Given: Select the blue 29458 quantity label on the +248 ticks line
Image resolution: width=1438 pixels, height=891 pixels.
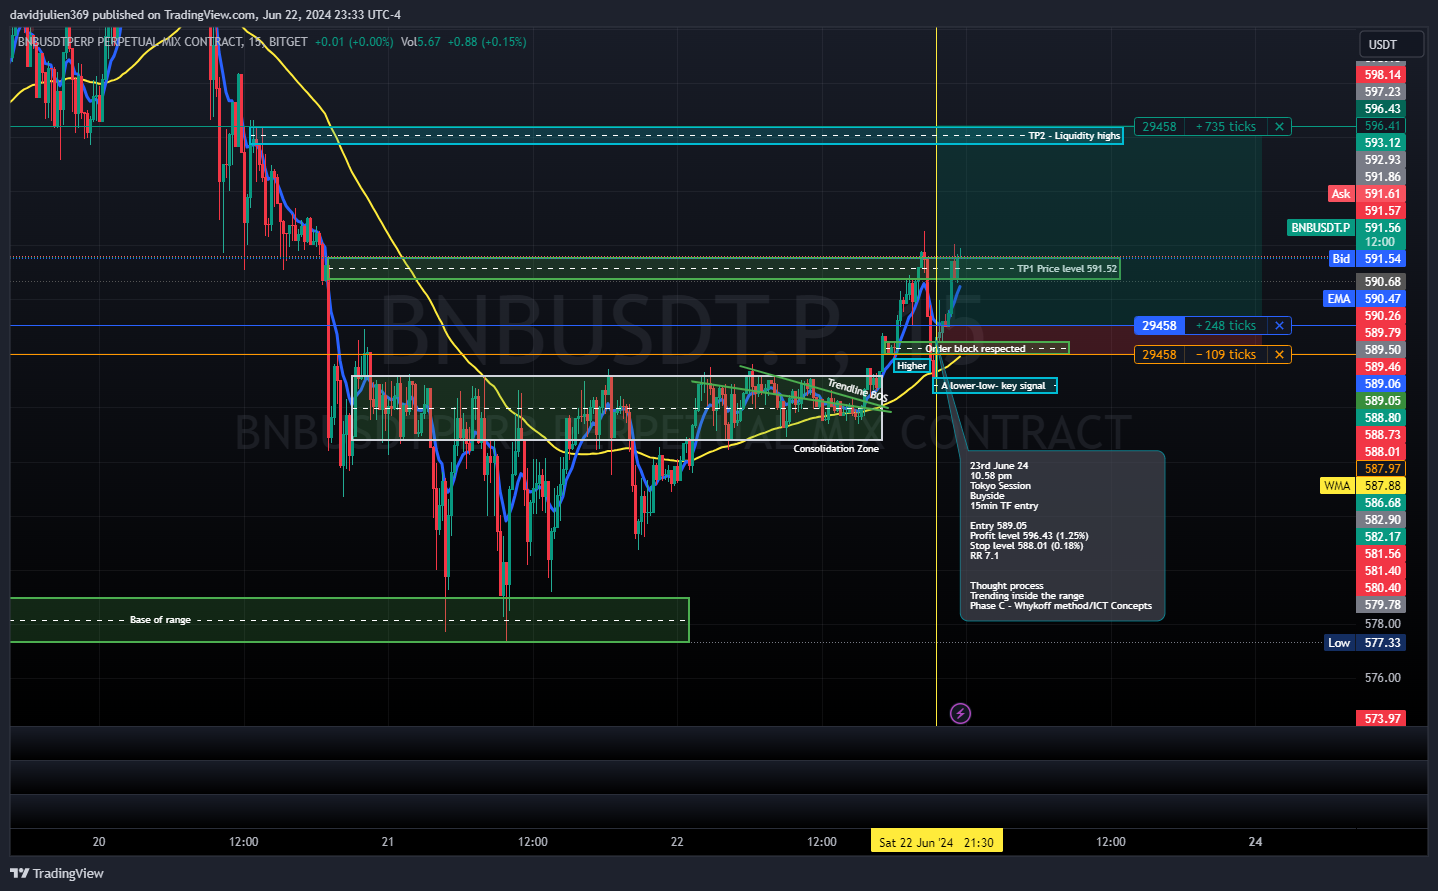Looking at the screenshot, I should [x=1159, y=326].
